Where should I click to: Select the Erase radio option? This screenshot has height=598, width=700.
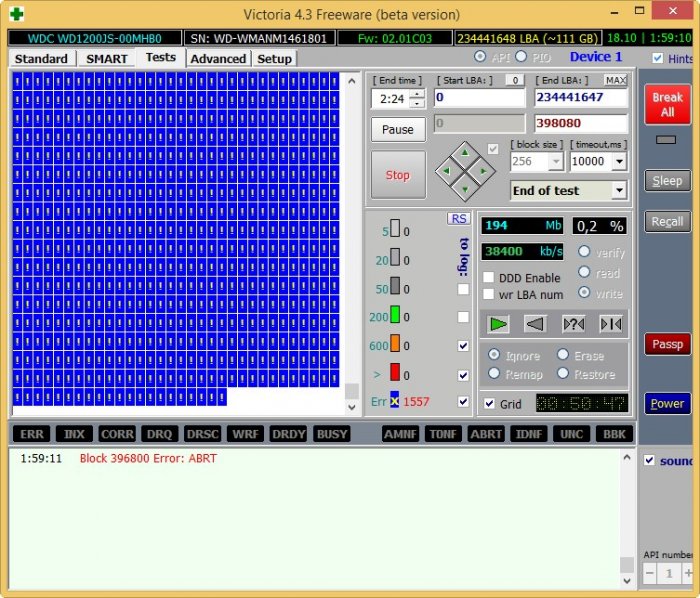pos(562,355)
